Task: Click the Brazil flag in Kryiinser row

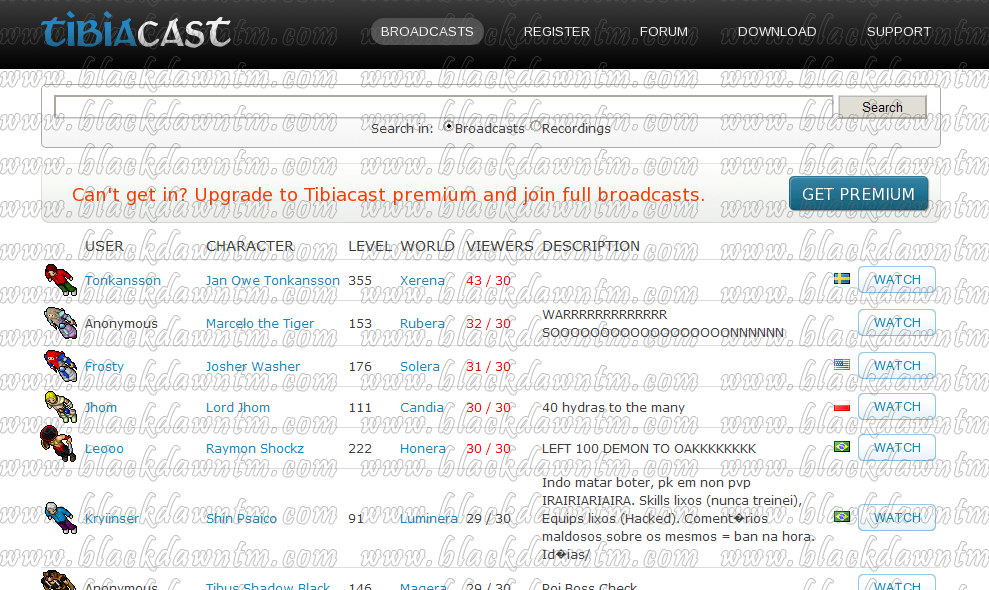Action: point(841,517)
